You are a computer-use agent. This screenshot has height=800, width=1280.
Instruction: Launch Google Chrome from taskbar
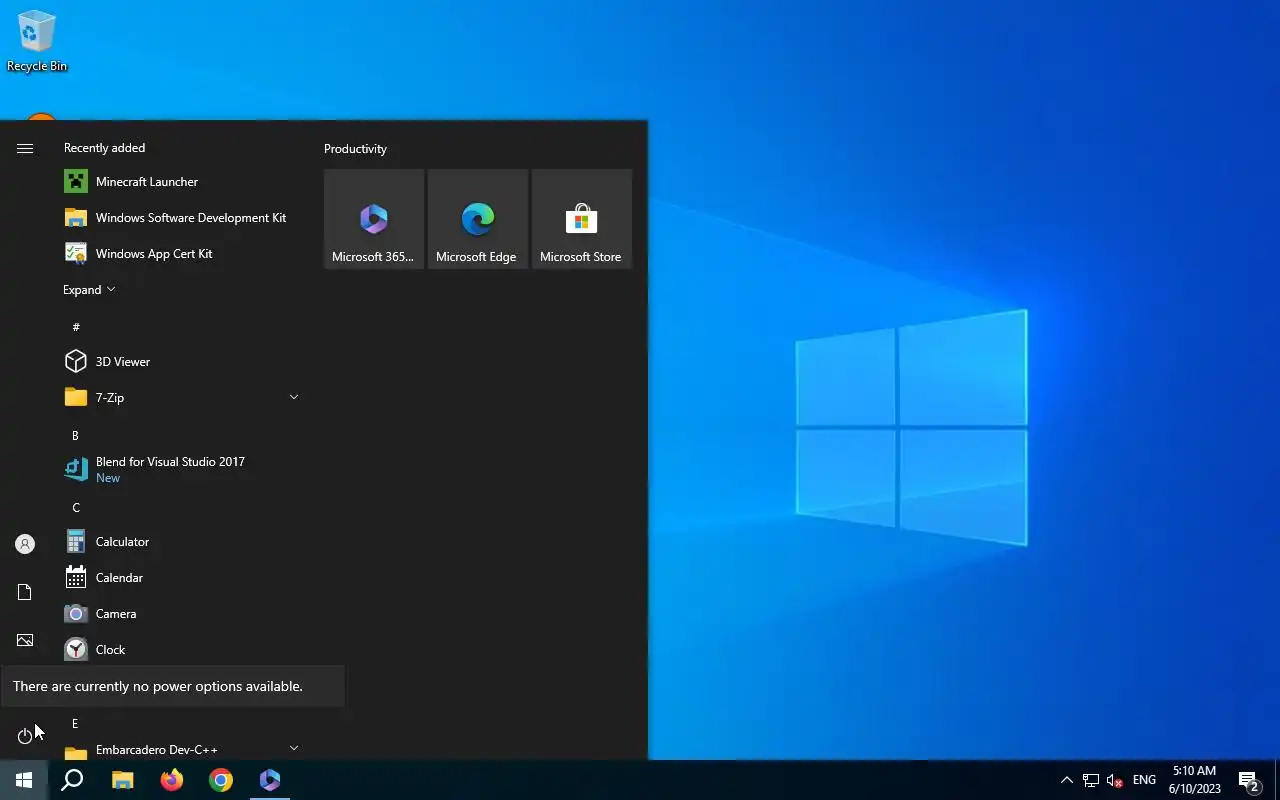(221, 780)
